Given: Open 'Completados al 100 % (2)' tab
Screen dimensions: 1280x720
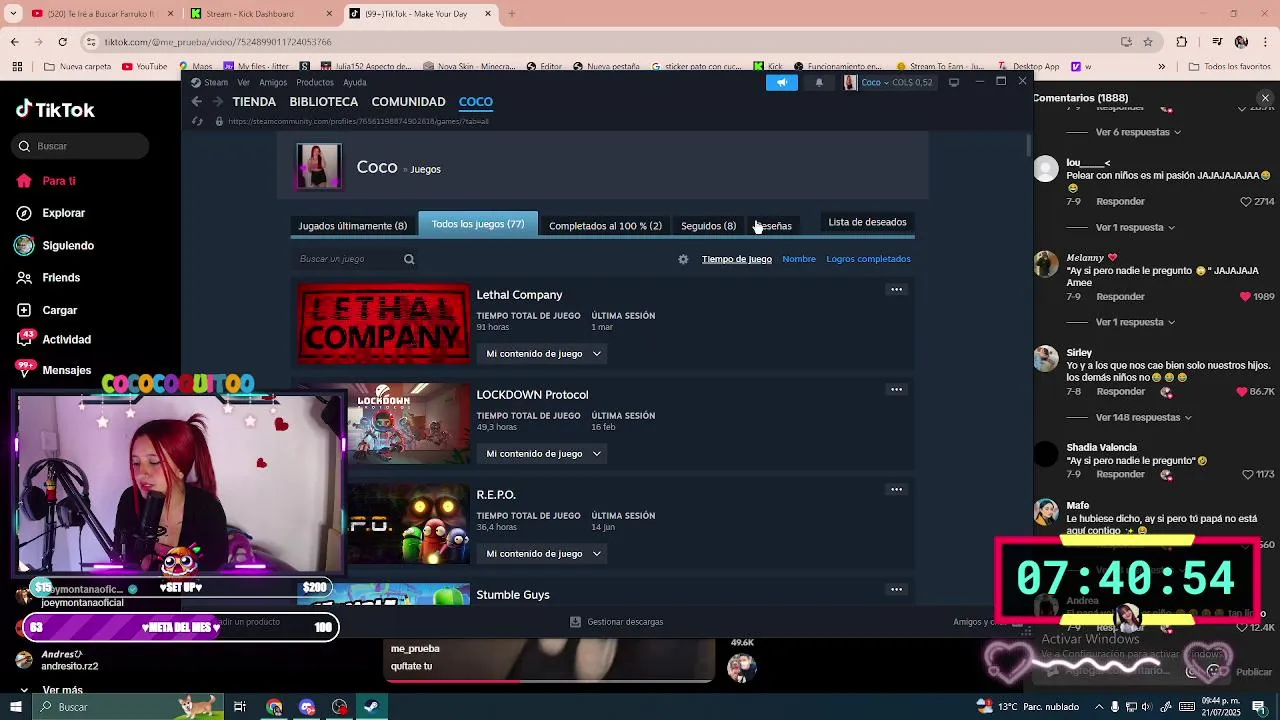Looking at the screenshot, I should click(605, 226).
